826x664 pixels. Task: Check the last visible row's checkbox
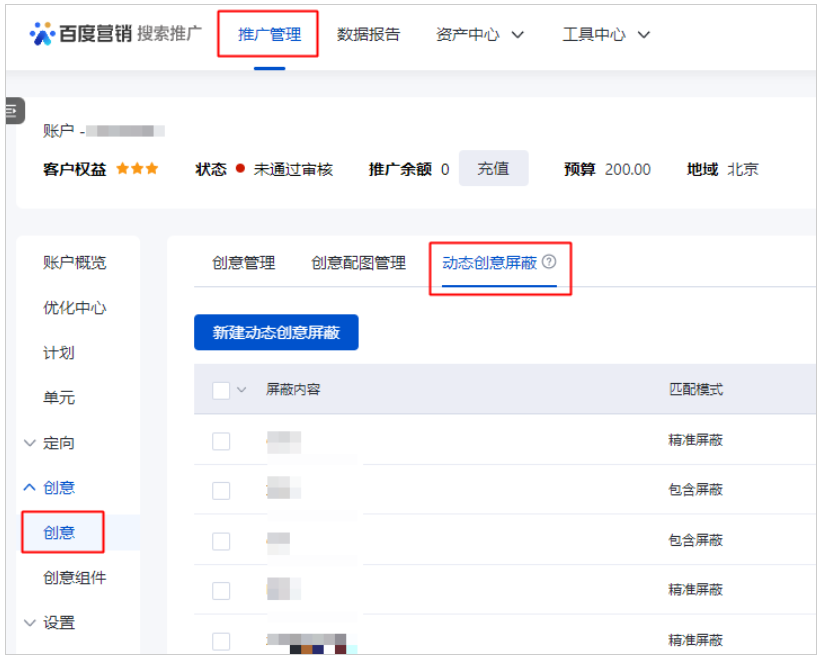click(x=221, y=640)
